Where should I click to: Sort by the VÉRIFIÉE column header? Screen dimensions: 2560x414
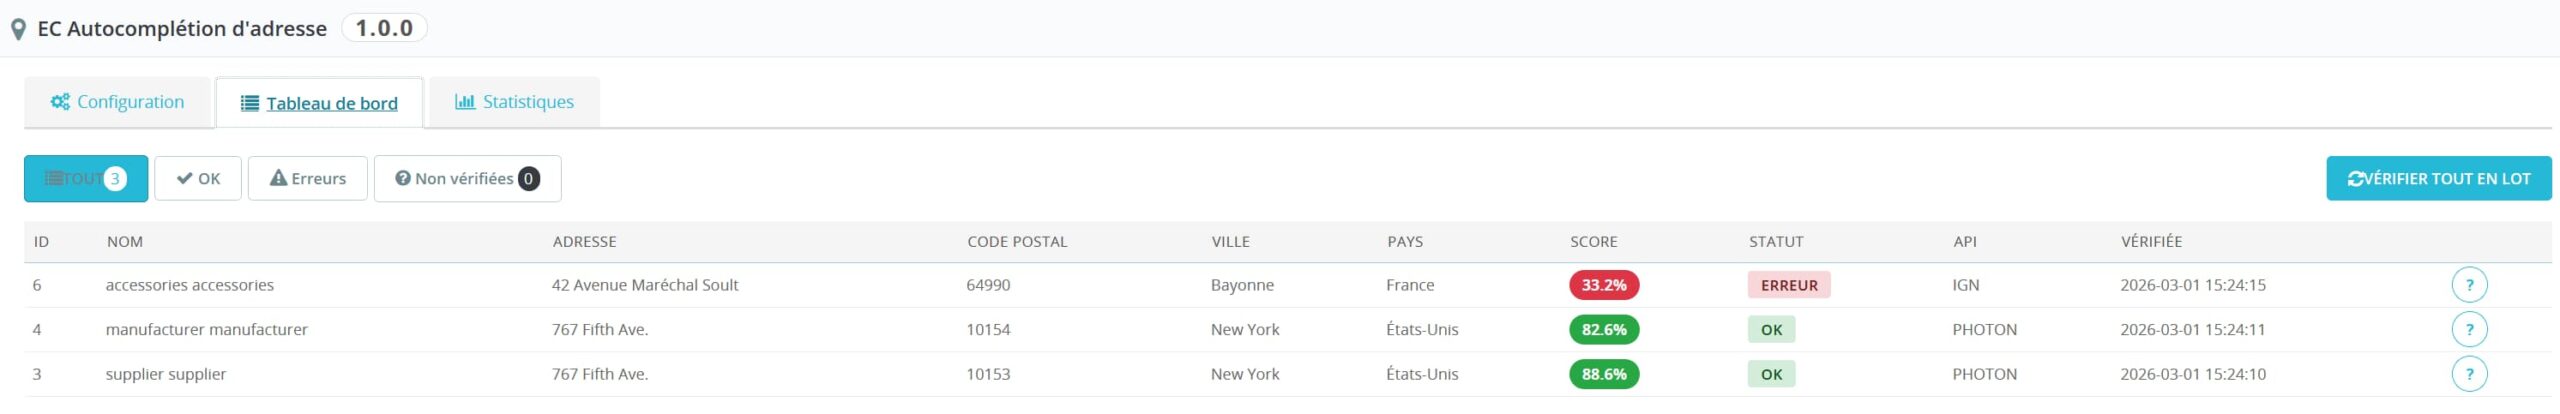2151,242
